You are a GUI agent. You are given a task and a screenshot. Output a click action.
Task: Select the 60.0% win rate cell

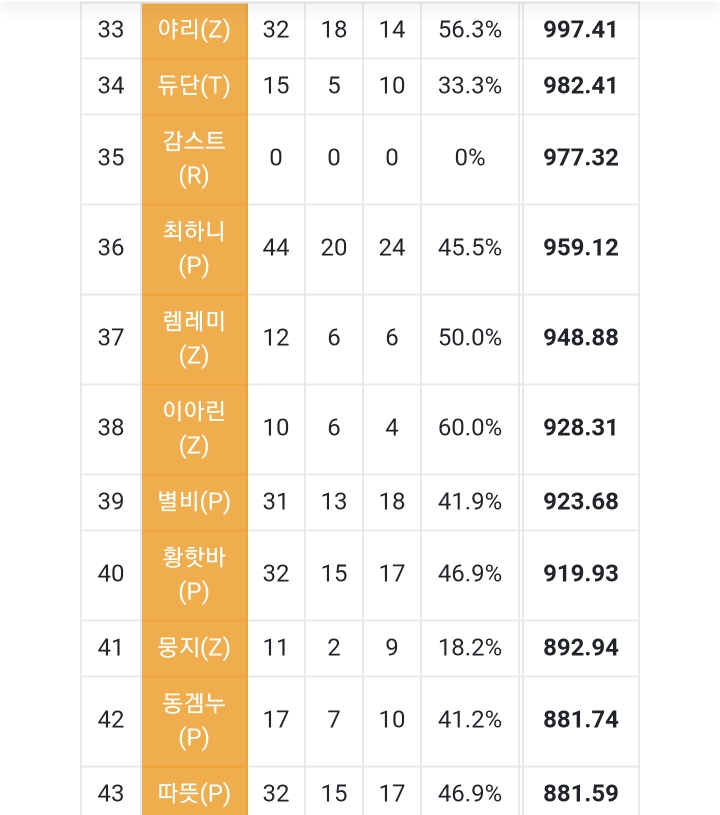click(x=469, y=428)
